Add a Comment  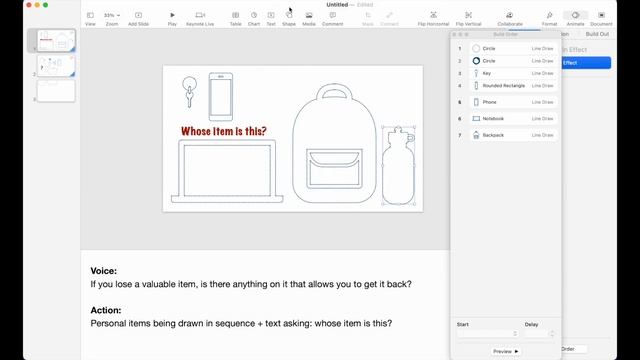[x=333, y=19]
